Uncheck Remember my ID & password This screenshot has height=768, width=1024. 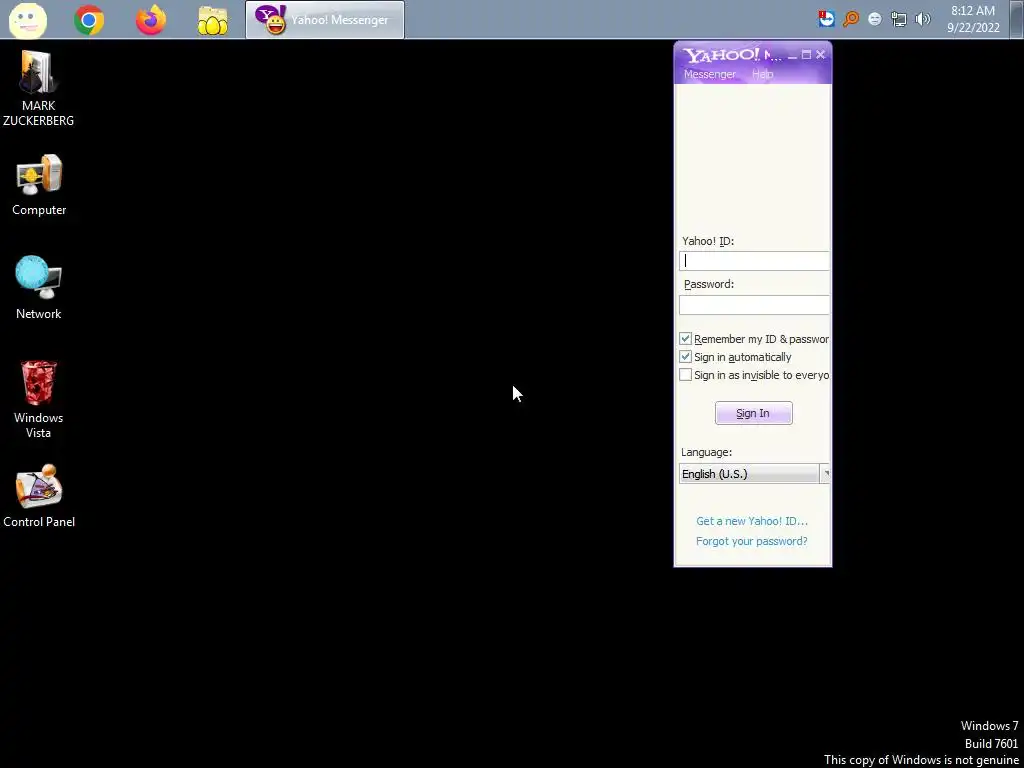[685, 339]
